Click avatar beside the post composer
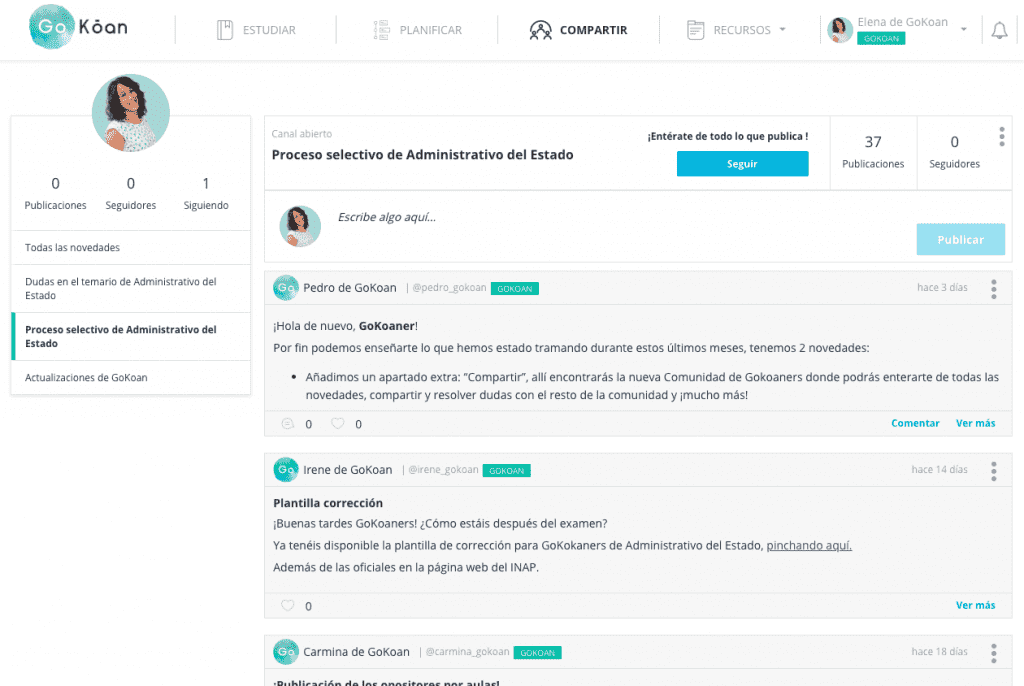1024x686 pixels. (x=300, y=227)
